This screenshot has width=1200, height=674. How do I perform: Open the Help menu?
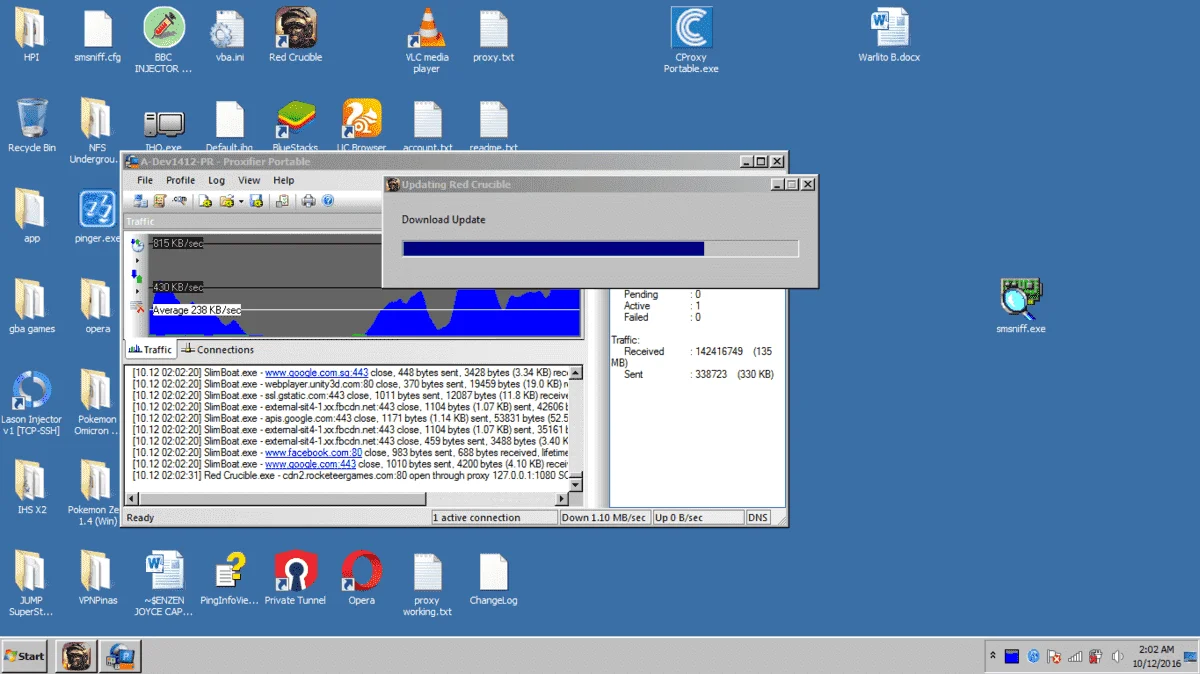point(284,180)
